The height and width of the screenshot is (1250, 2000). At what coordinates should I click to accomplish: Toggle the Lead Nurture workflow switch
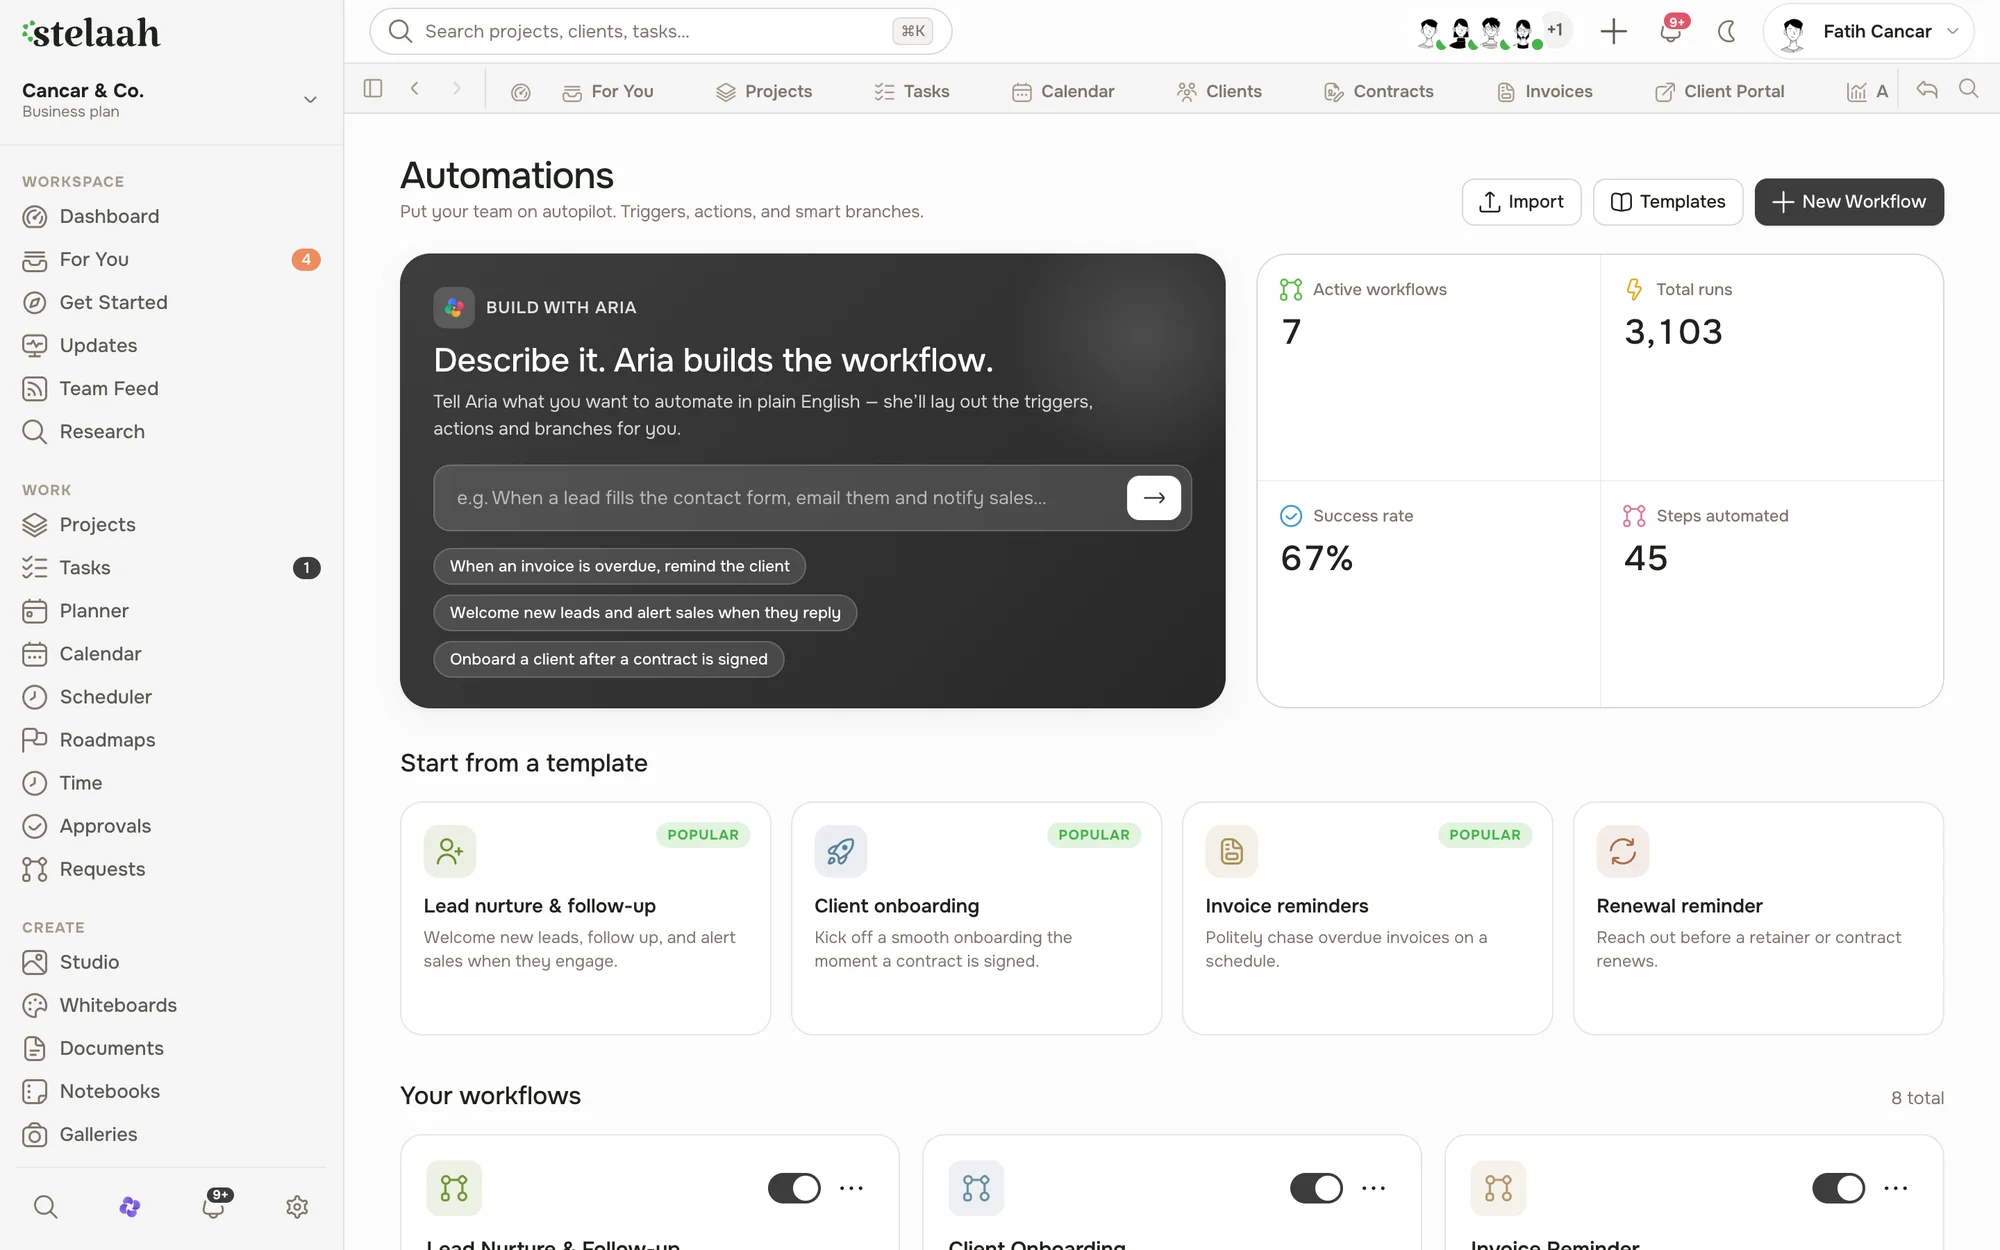[794, 1188]
